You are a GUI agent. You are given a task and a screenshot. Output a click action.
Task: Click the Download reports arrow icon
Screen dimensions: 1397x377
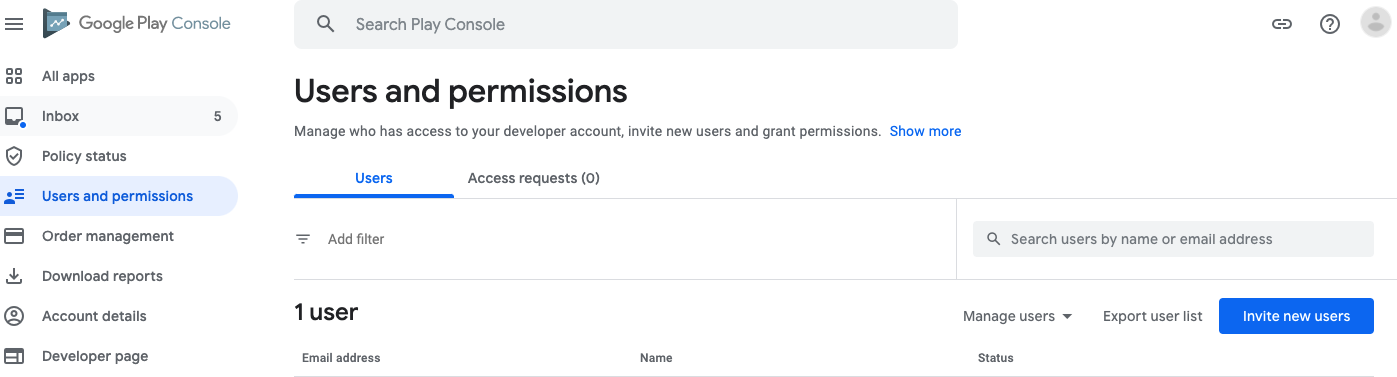click(14, 276)
